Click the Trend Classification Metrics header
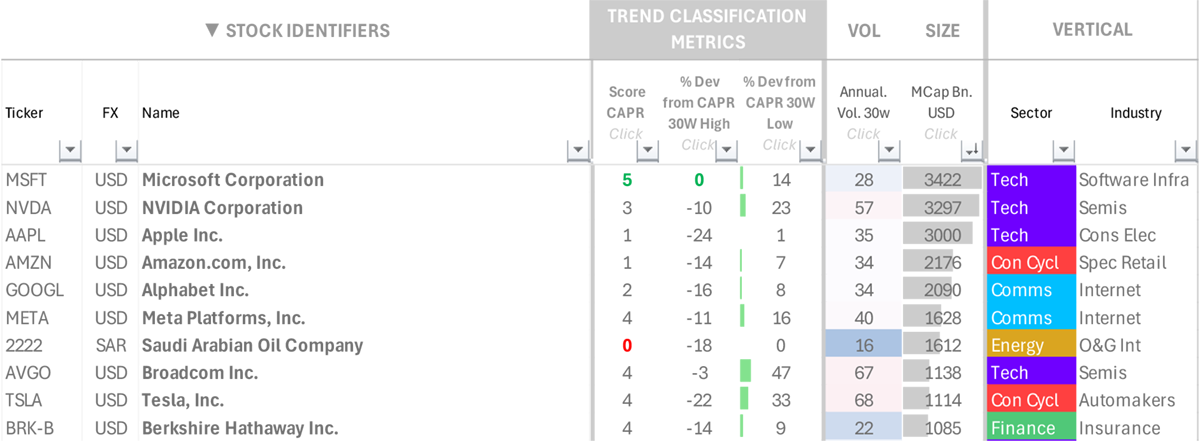 707,29
